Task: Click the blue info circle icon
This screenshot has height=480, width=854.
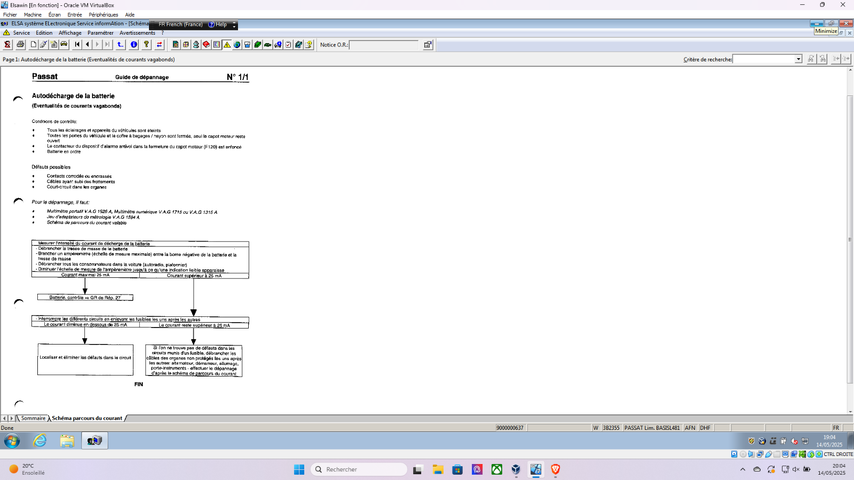Action: pyautogui.click(x=134, y=45)
